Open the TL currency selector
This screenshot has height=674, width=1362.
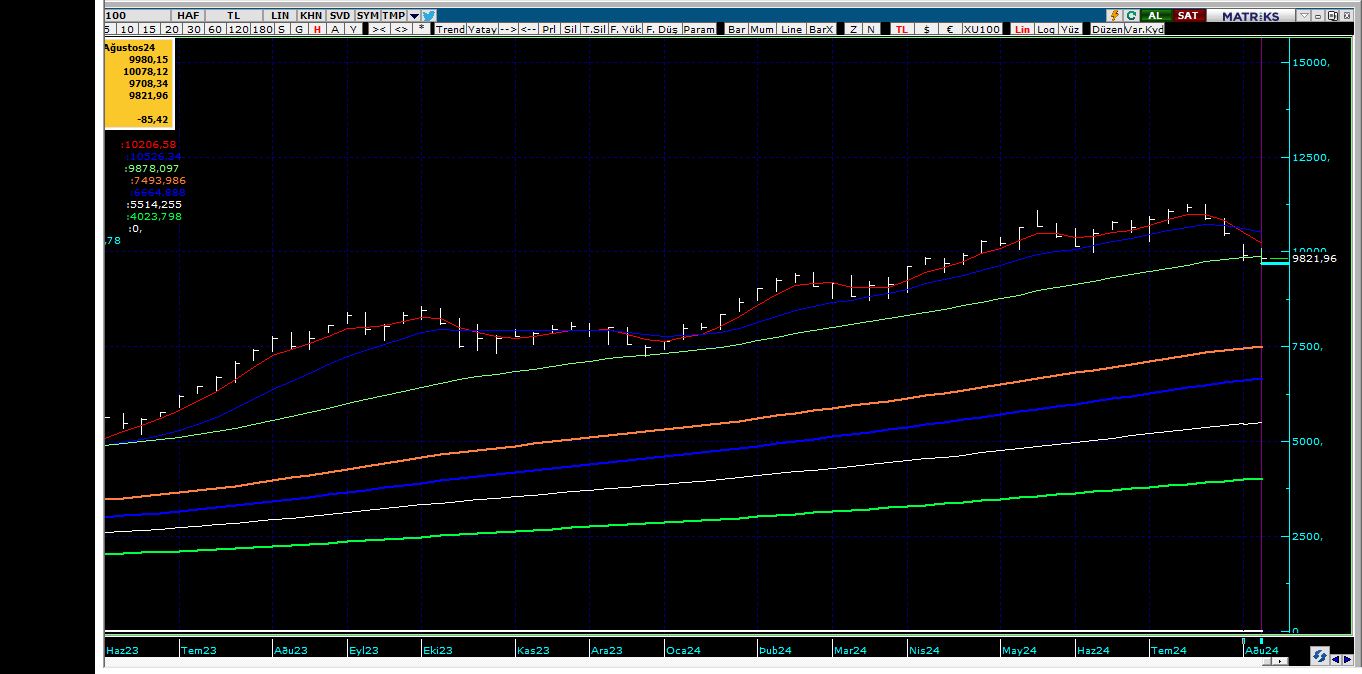(x=233, y=16)
